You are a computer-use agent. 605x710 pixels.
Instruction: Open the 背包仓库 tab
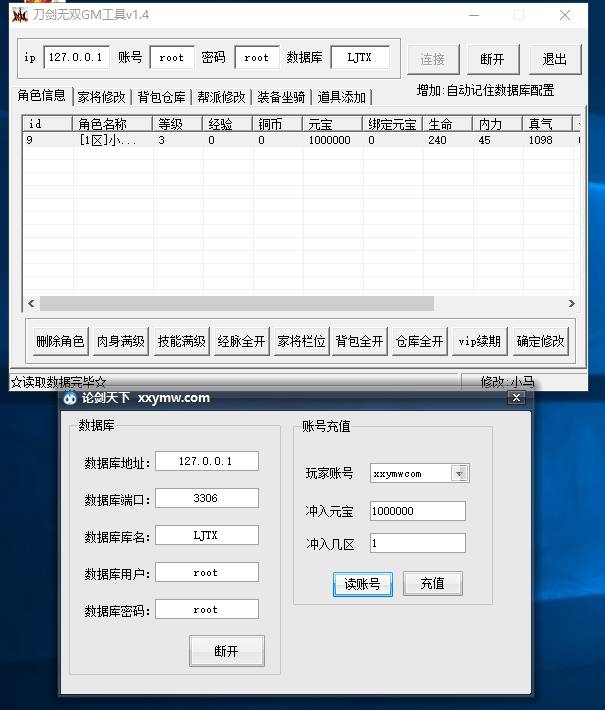click(162, 97)
